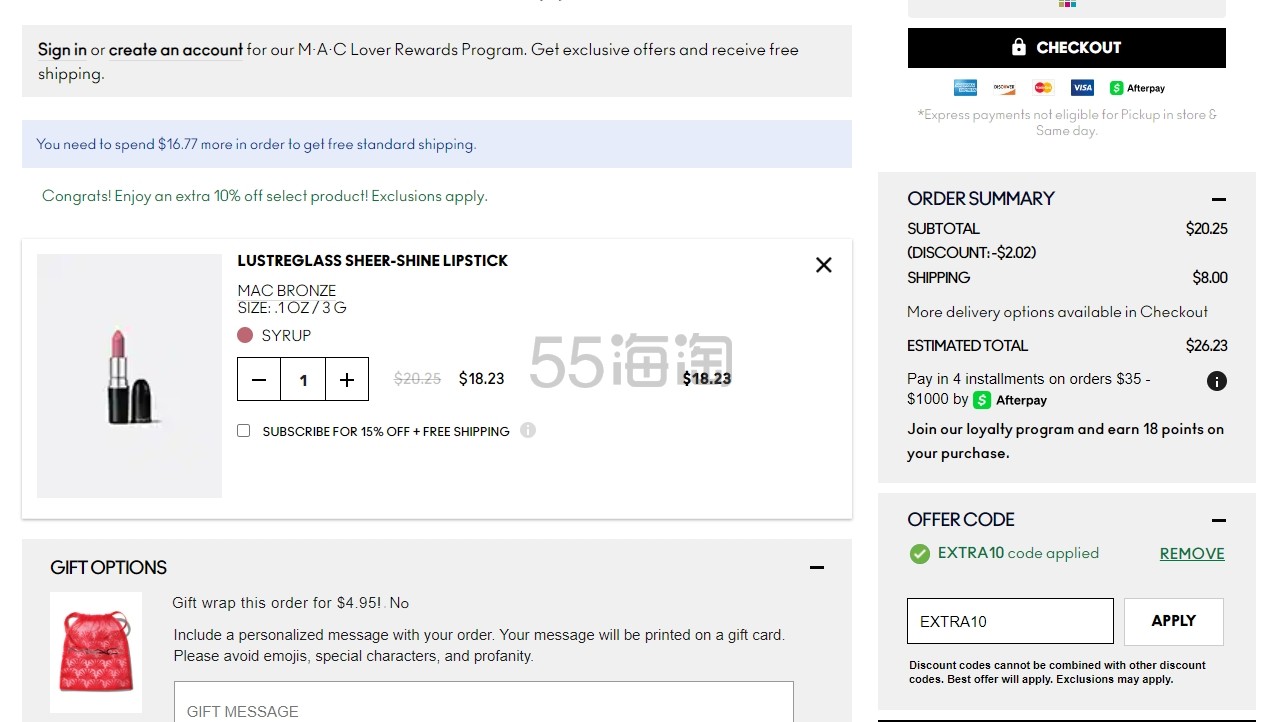1263x722 pixels.
Task: Click Apply to submit the offer code
Action: 1173,621
